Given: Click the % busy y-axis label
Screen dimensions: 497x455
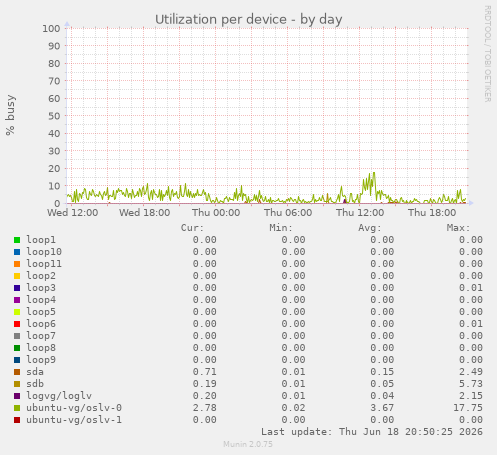Looking at the screenshot, I should pyautogui.click(x=10, y=115).
